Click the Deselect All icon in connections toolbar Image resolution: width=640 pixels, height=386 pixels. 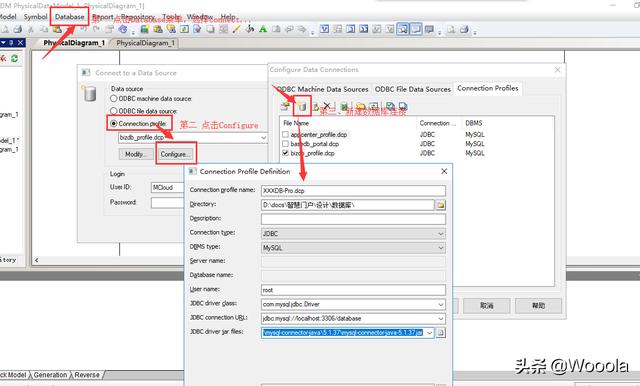[402, 107]
